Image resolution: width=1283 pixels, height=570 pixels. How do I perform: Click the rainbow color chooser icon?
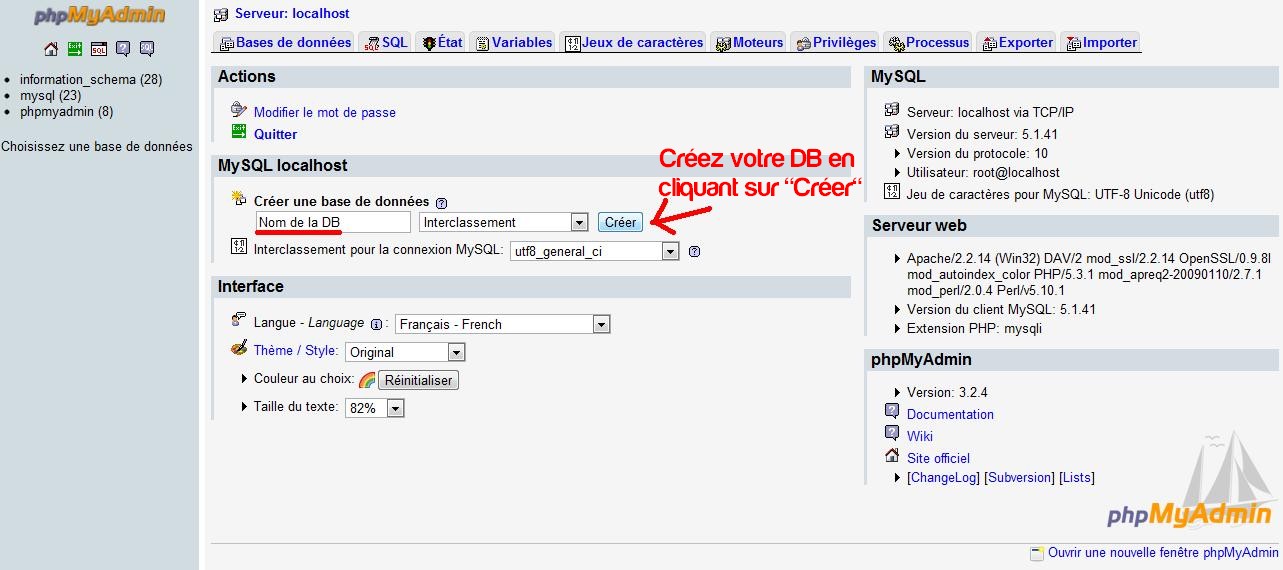click(367, 380)
